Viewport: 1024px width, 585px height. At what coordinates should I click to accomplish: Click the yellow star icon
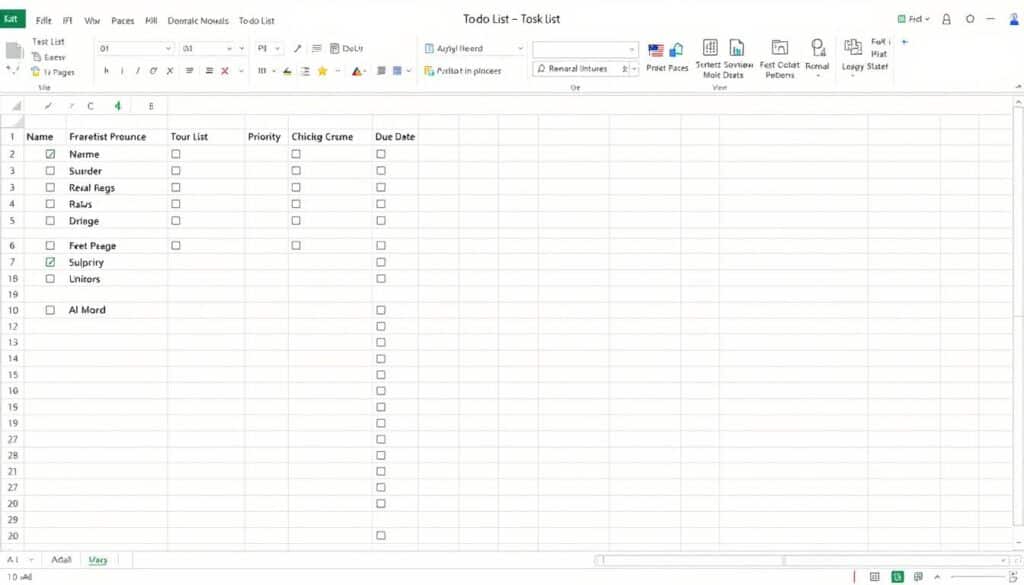322,71
